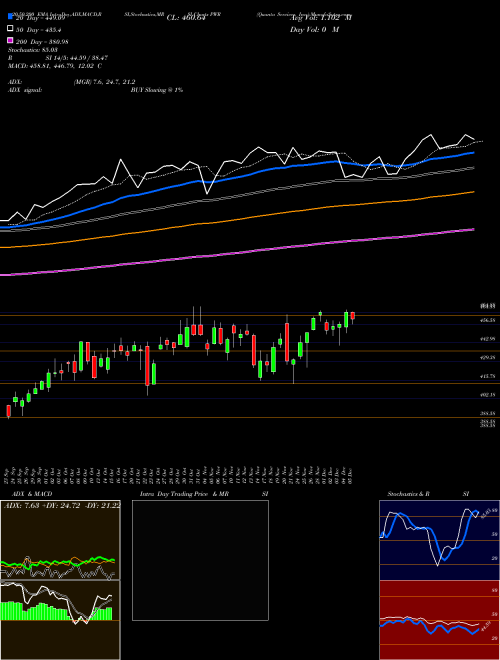The height and width of the screenshot is (660, 500).
Task: Click the 'CL: 460.64' closing price label
Action: tap(186, 18)
